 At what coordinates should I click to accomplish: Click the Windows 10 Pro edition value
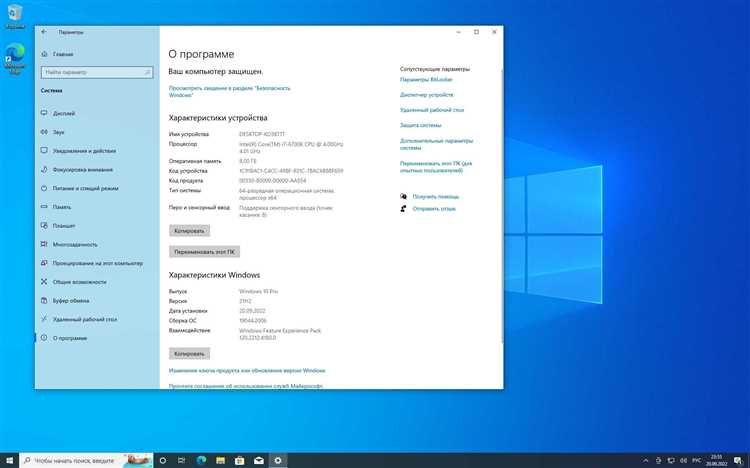[x=258, y=291]
